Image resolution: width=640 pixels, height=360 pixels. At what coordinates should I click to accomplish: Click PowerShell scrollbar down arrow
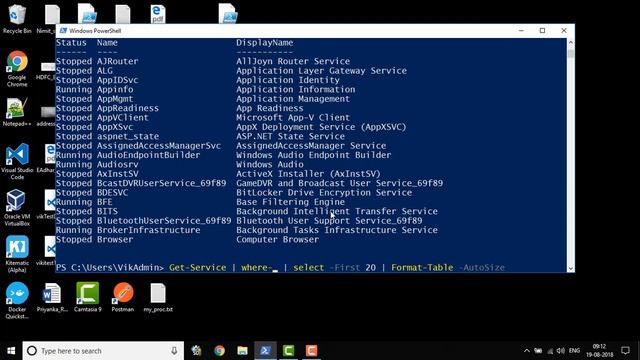tap(571, 269)
